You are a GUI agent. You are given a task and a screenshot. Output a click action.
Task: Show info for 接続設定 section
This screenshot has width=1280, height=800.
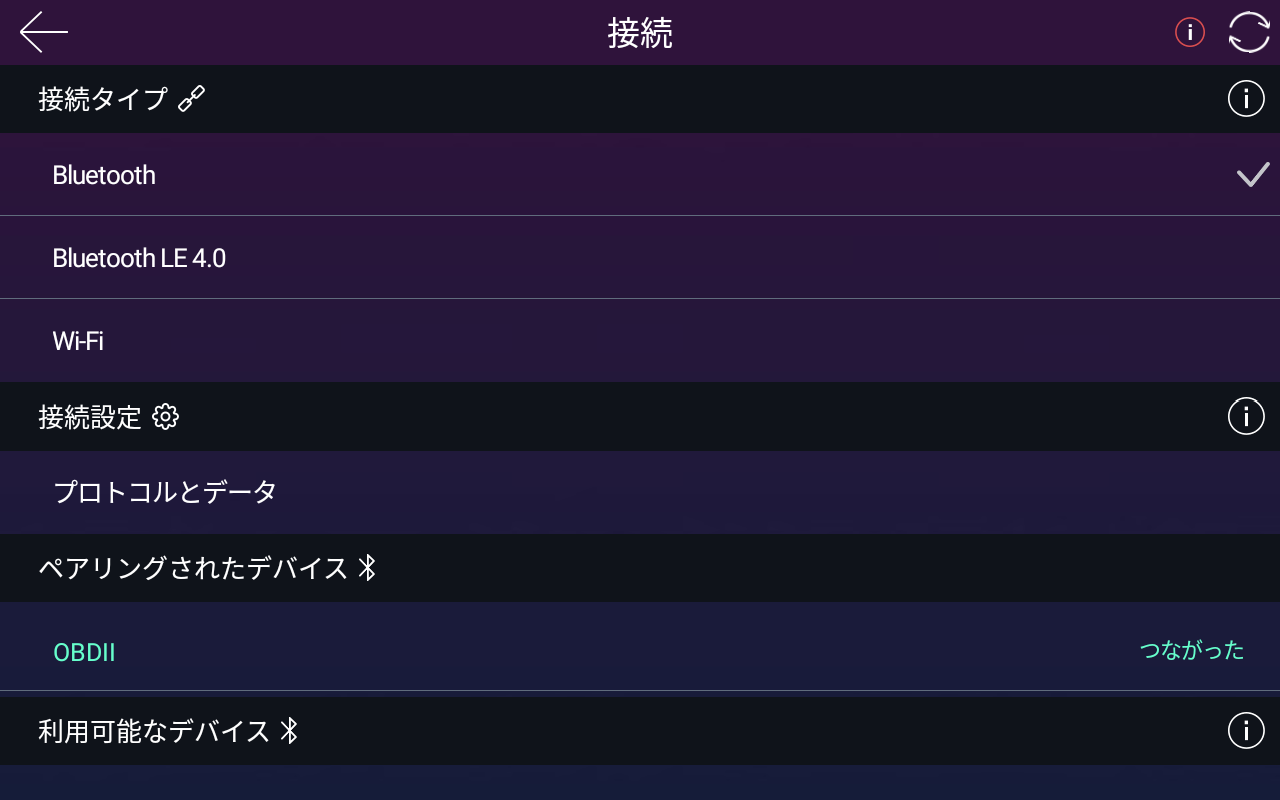click(1246, 416)
